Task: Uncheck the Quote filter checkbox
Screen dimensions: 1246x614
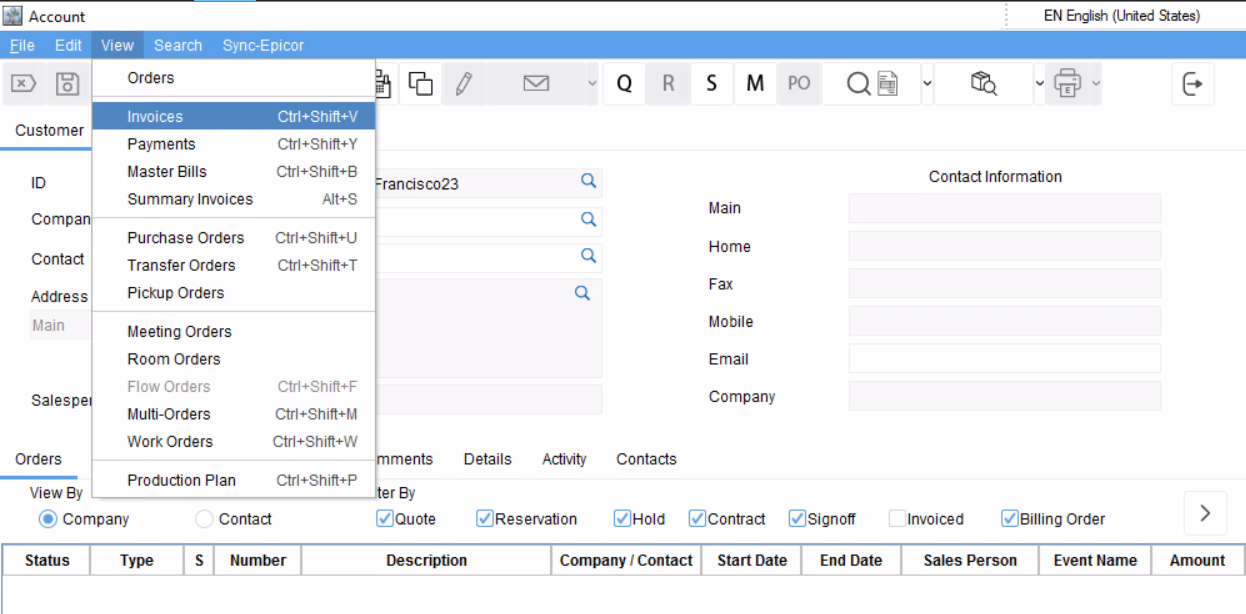Action: (385, 519)
